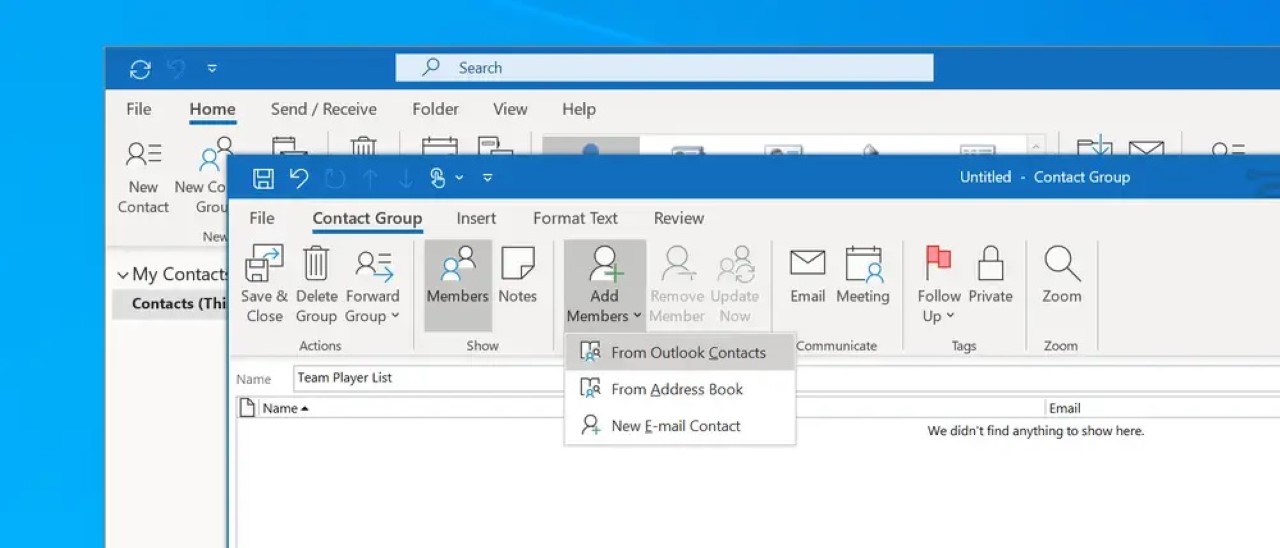The image size is (1280, 548).
Task: Mark the contact group Private
Action: click(x=990, y=275)
